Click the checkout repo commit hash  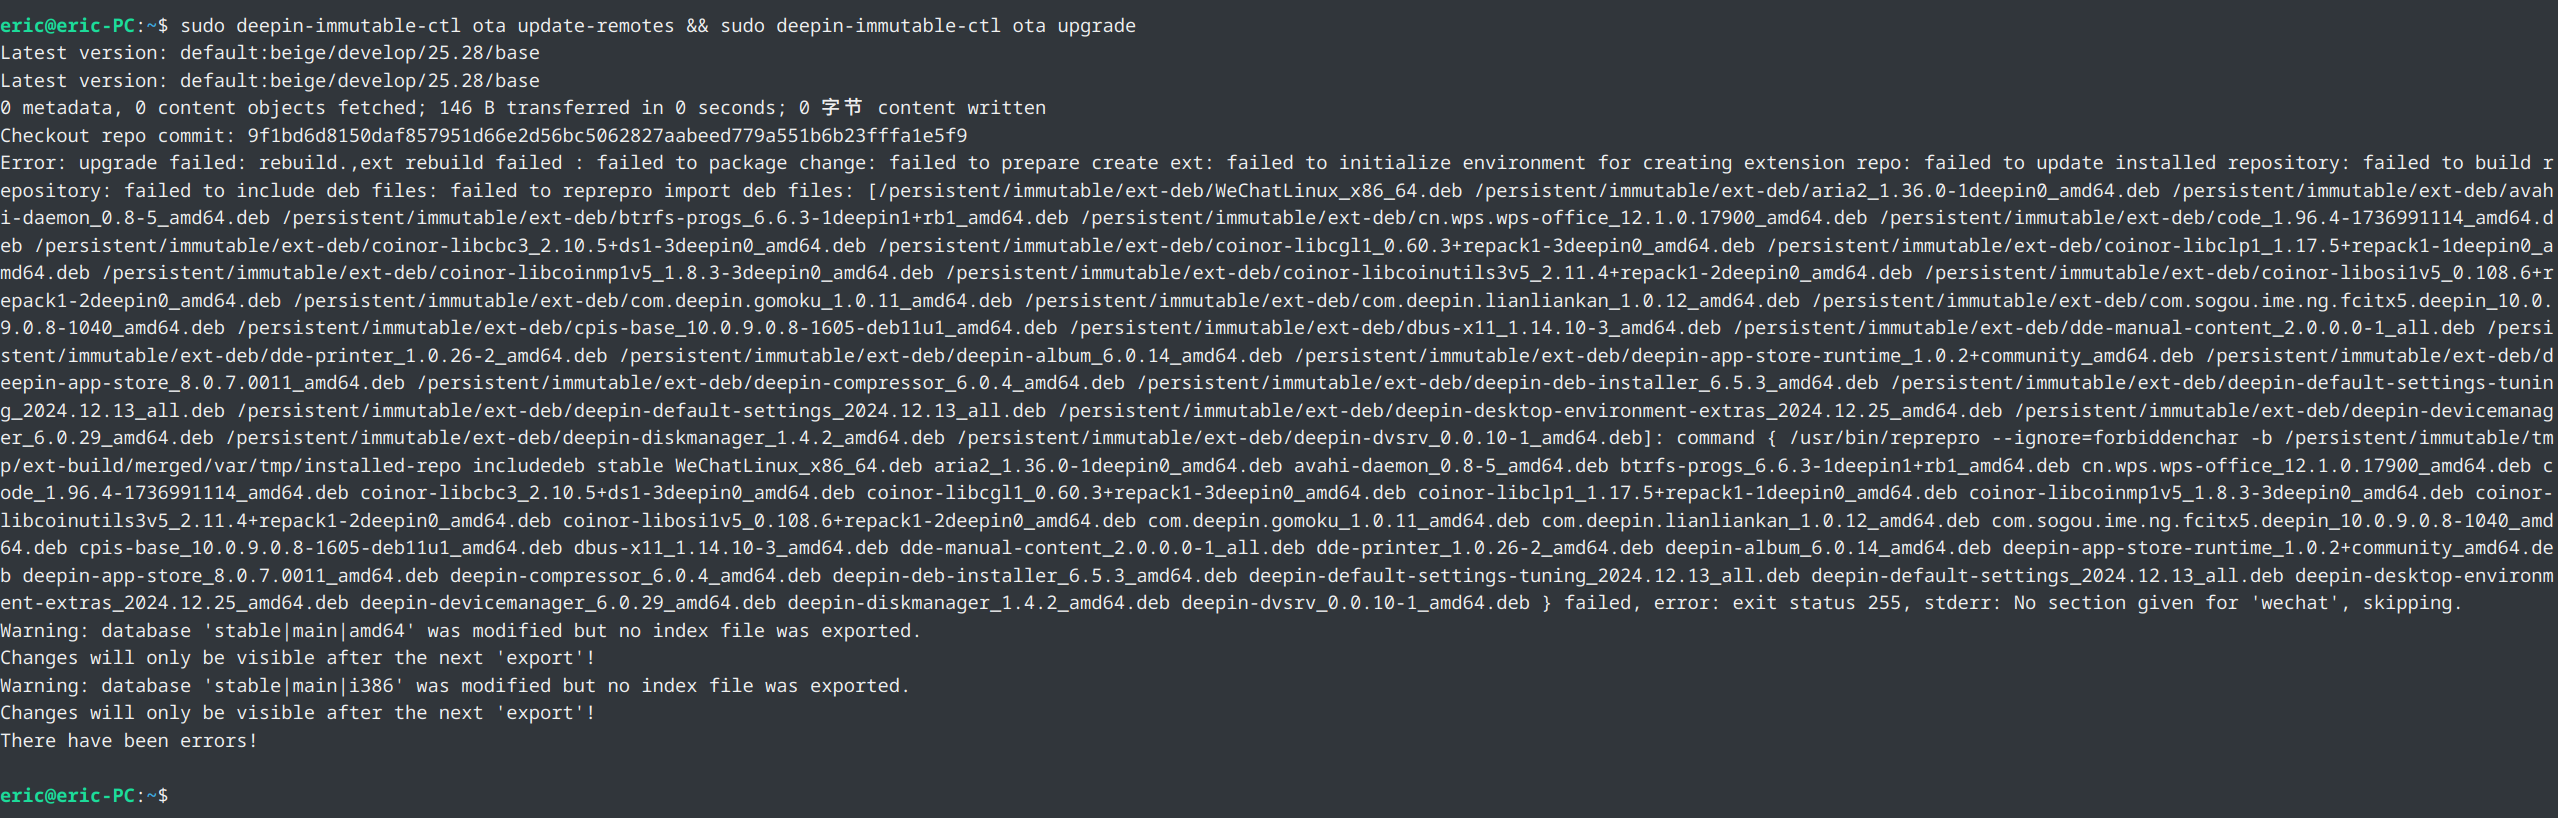(607, 136)
